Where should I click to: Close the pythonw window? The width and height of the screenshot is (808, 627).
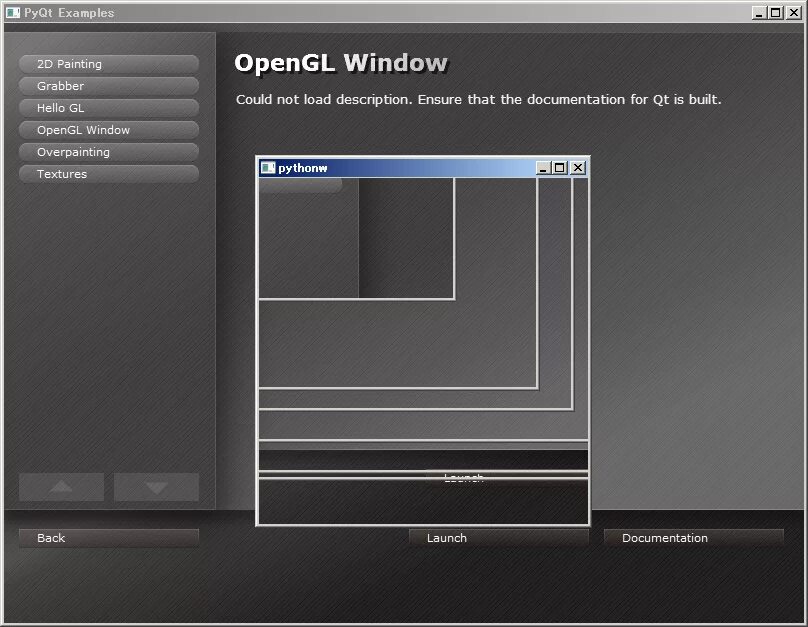point(578,168)
